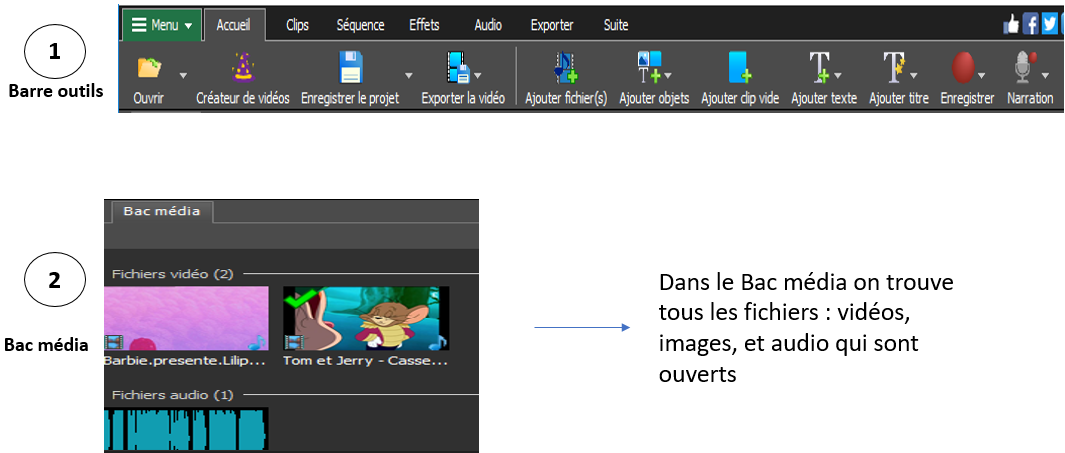Image resolution: width=1065 pixels, height=453 pixels.
Task: Expand the Exporter la vidéo dropdown arrow
Action: [x=477, y=75]
